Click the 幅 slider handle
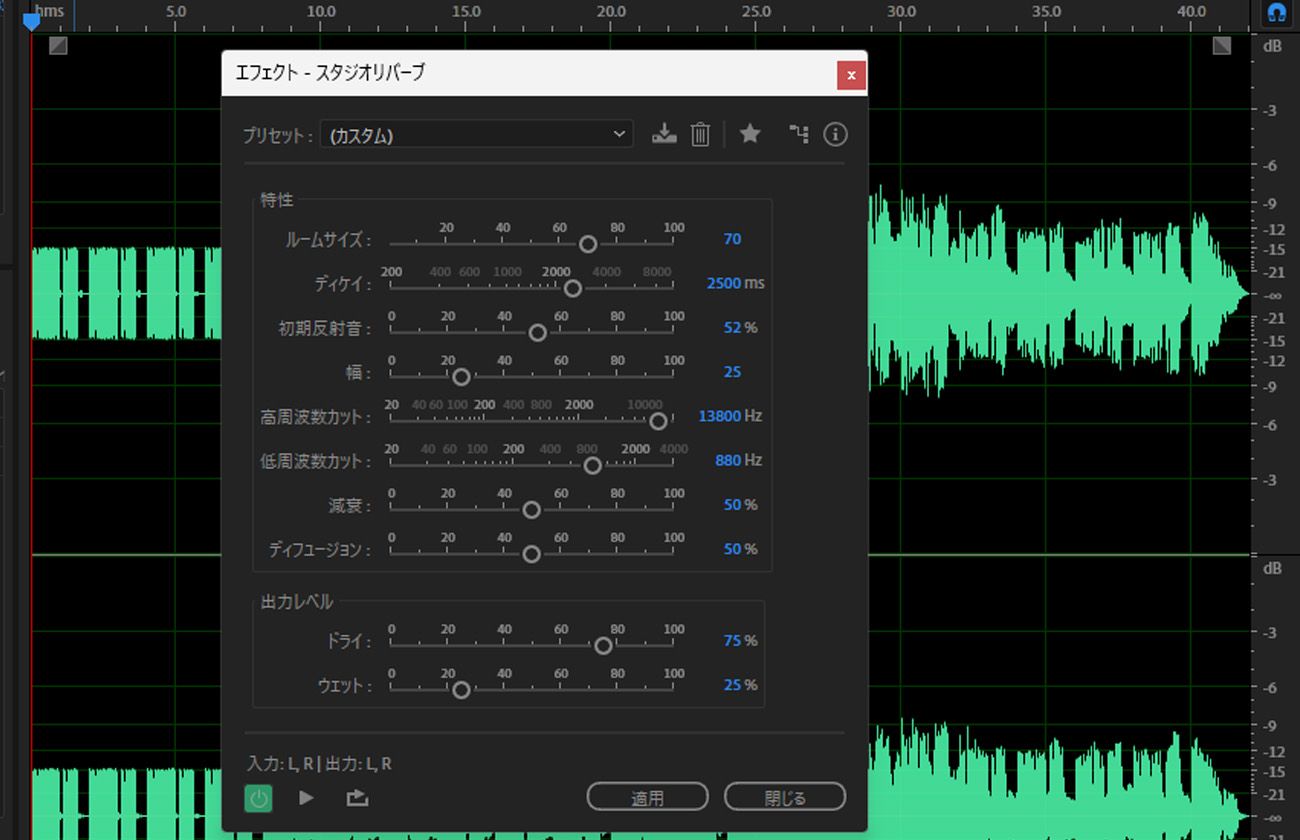Screen dimensions: 1300x840 click(461, 377)
